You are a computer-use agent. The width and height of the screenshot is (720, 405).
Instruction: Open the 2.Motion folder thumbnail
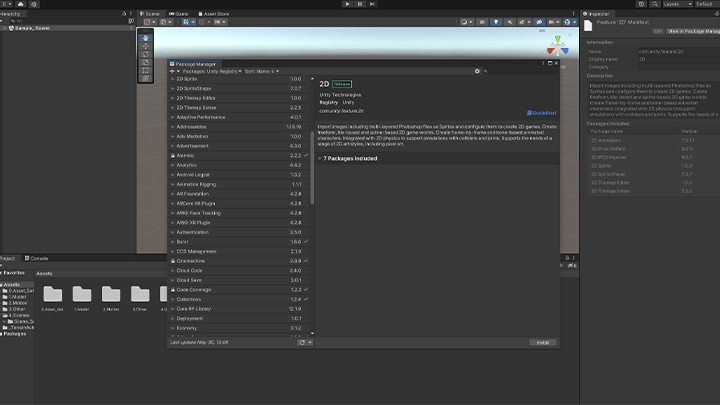[x=111, y=294]
